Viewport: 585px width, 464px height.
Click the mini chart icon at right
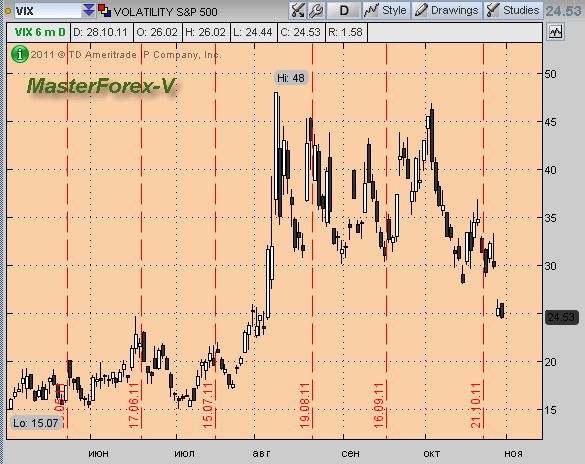[555, 32]
